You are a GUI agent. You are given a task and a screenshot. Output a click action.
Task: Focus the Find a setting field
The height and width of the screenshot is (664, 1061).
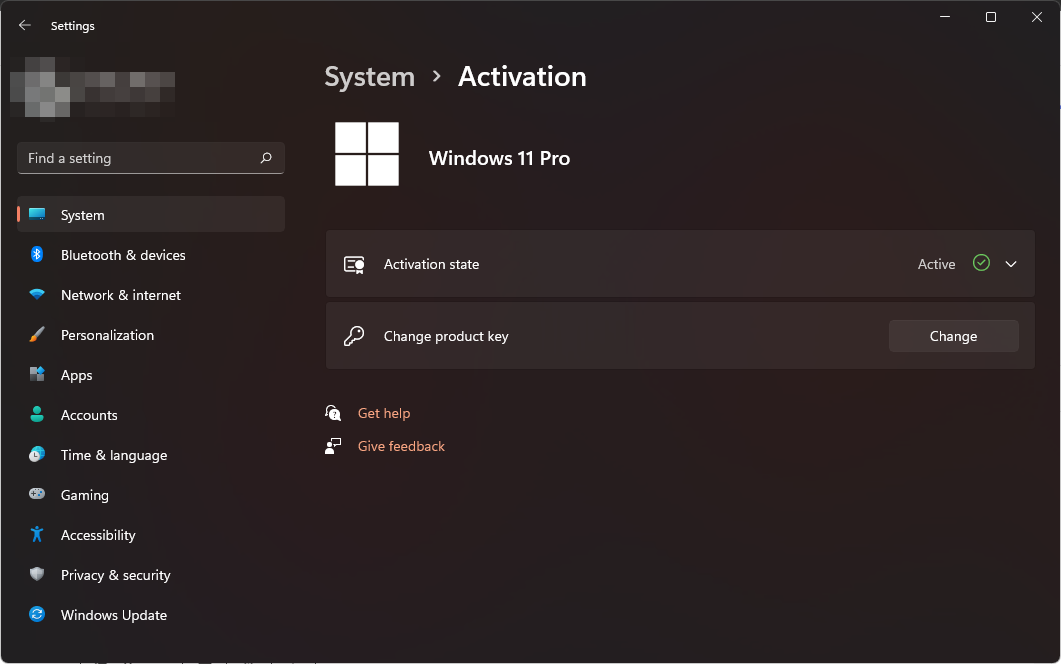[x=150, y=158]
